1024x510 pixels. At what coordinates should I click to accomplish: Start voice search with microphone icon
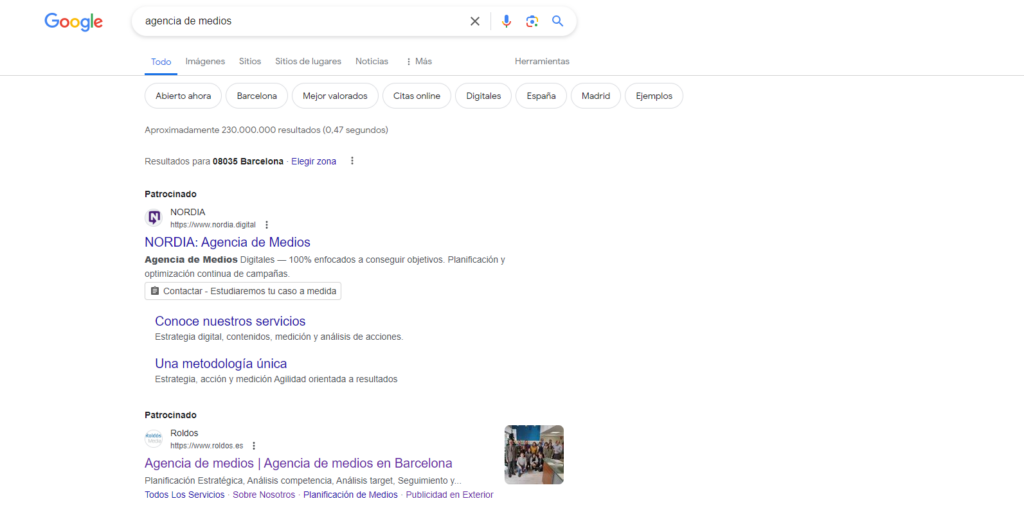[x=506, y=21]
